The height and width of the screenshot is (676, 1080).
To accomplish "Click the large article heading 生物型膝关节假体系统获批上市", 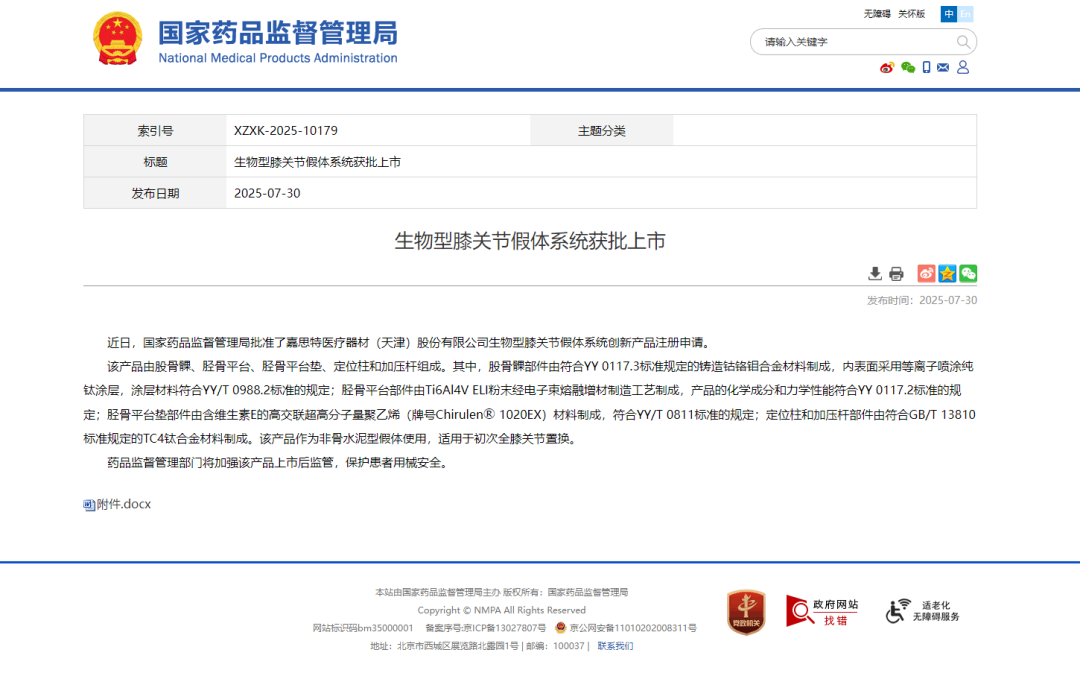I will click(530, 241).
